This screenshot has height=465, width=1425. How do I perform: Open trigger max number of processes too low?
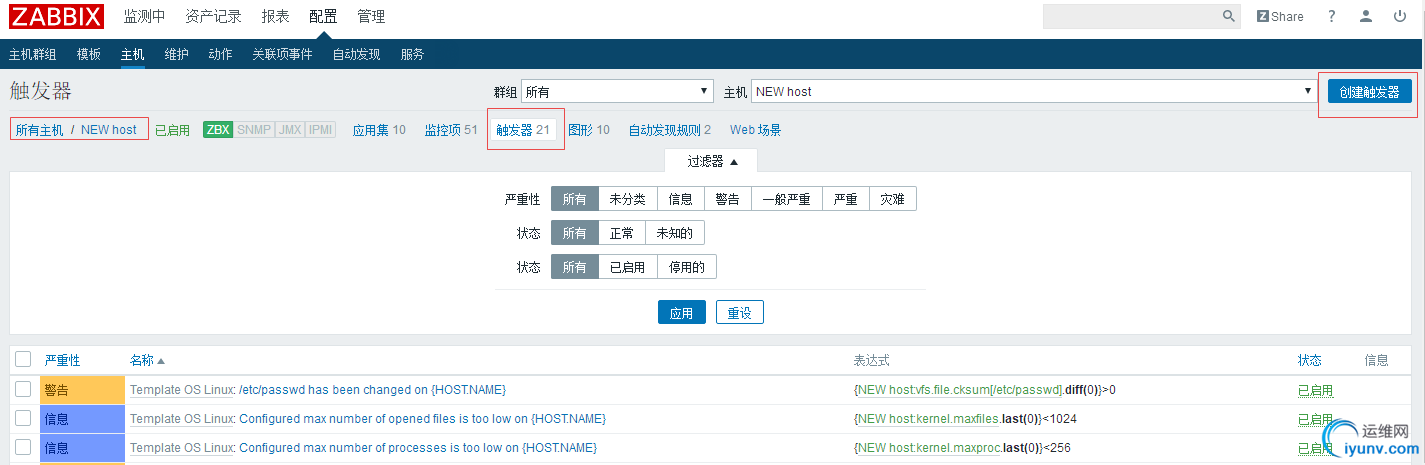tap(418, 448)
